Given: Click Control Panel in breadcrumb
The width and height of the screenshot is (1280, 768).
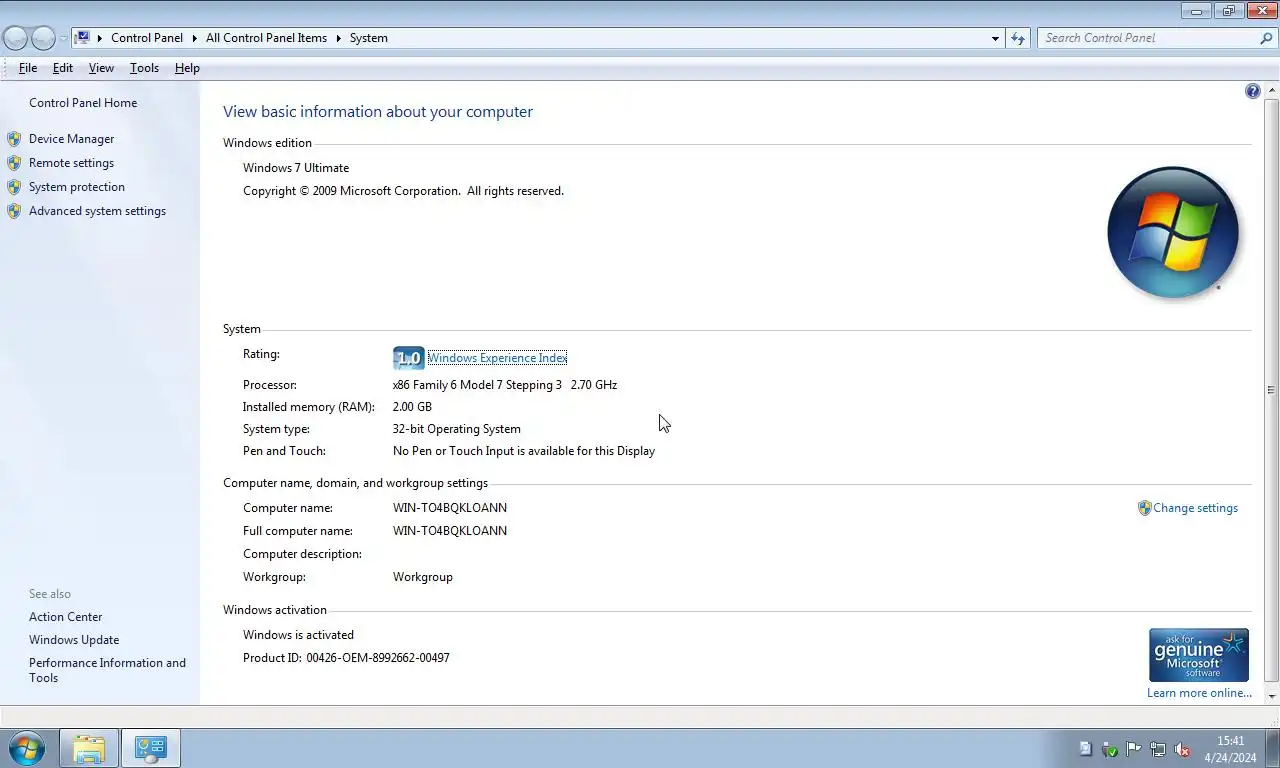Looking at the screenshot, I should click(147, 38).
